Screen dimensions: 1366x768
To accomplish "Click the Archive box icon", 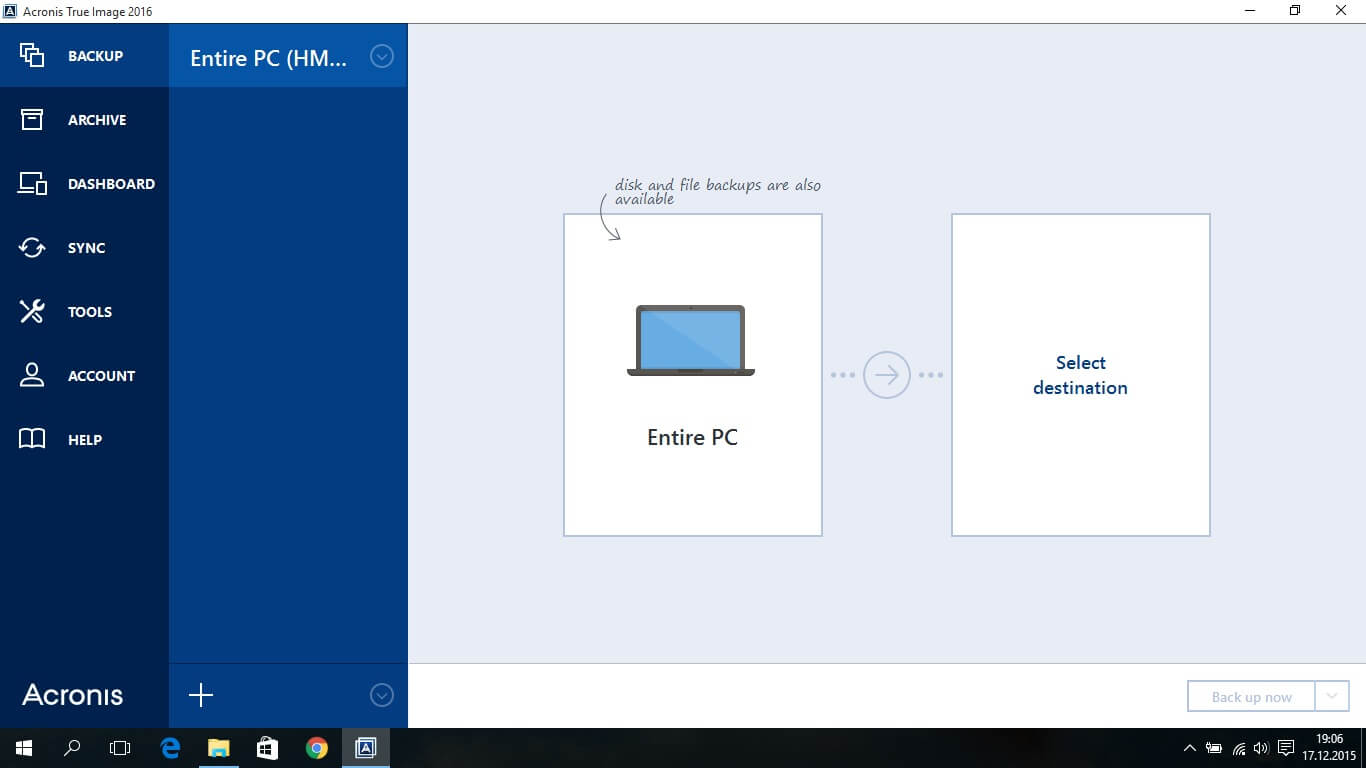I will (x=32, y=120).
